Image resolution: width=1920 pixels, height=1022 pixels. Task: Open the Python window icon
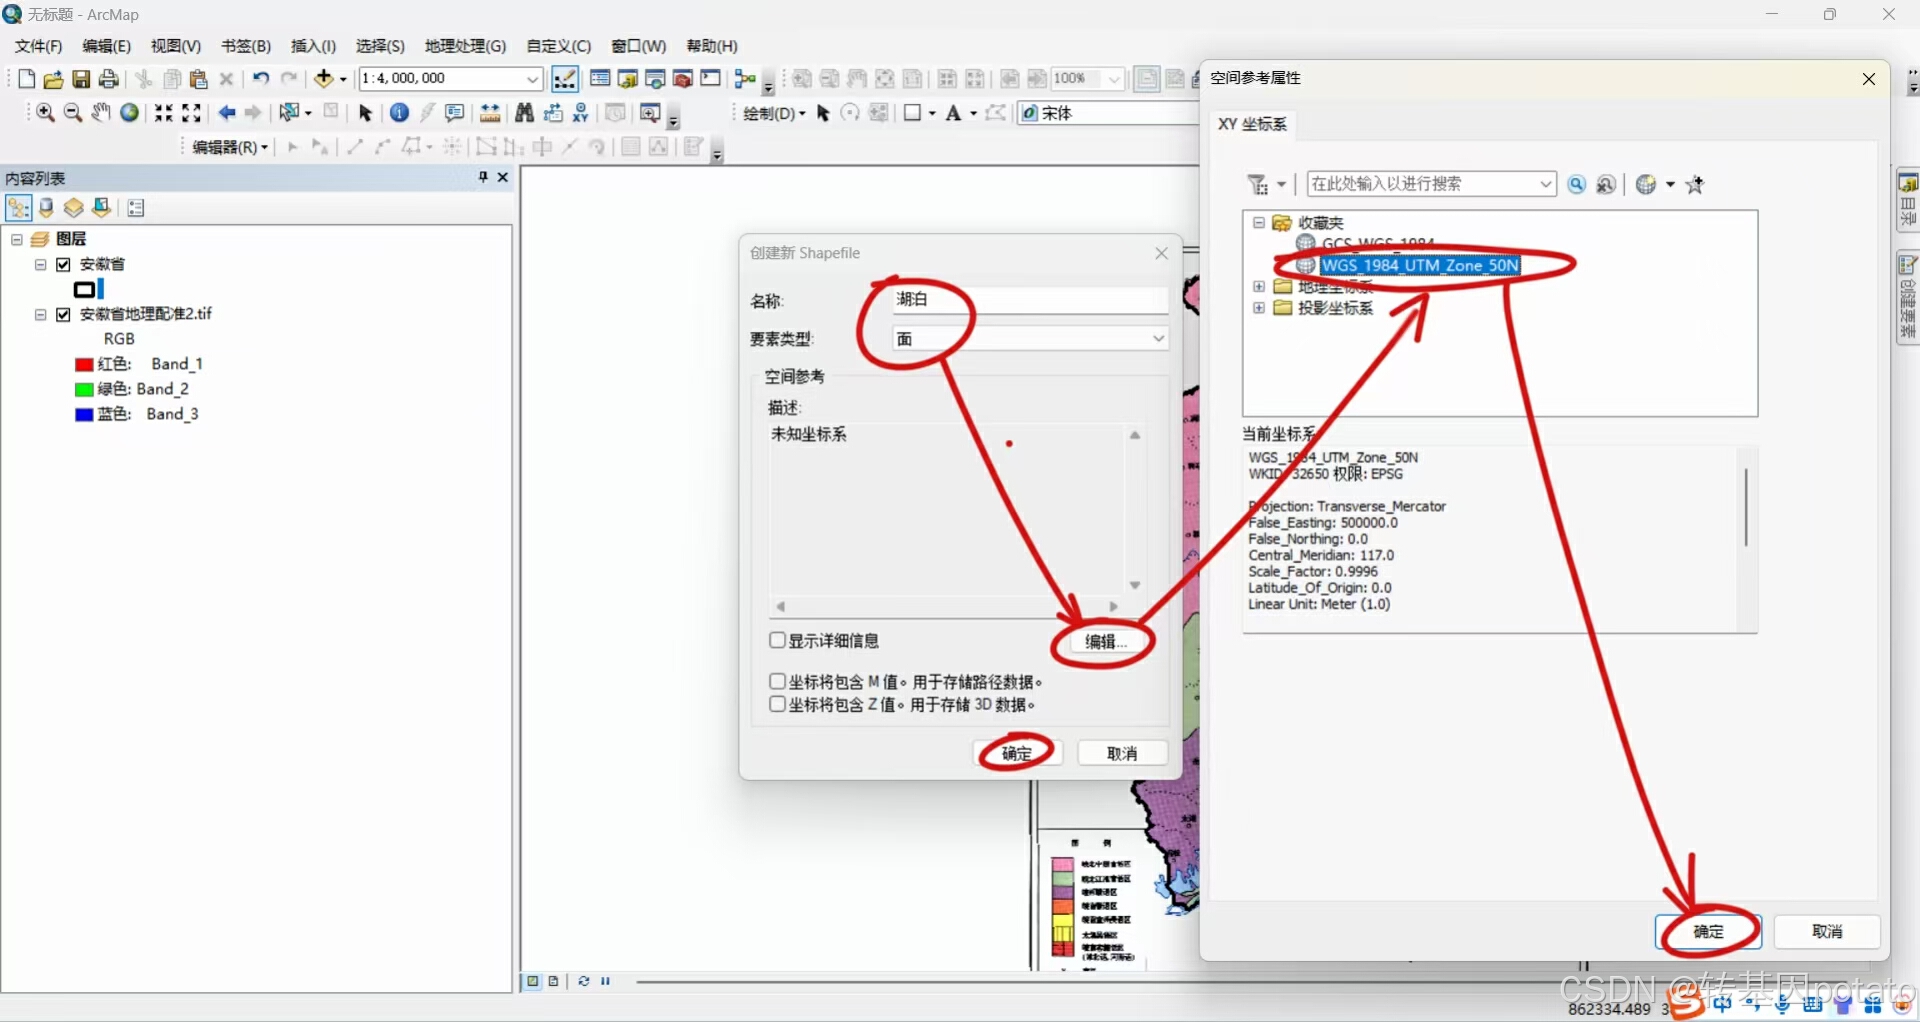(711, 78)
